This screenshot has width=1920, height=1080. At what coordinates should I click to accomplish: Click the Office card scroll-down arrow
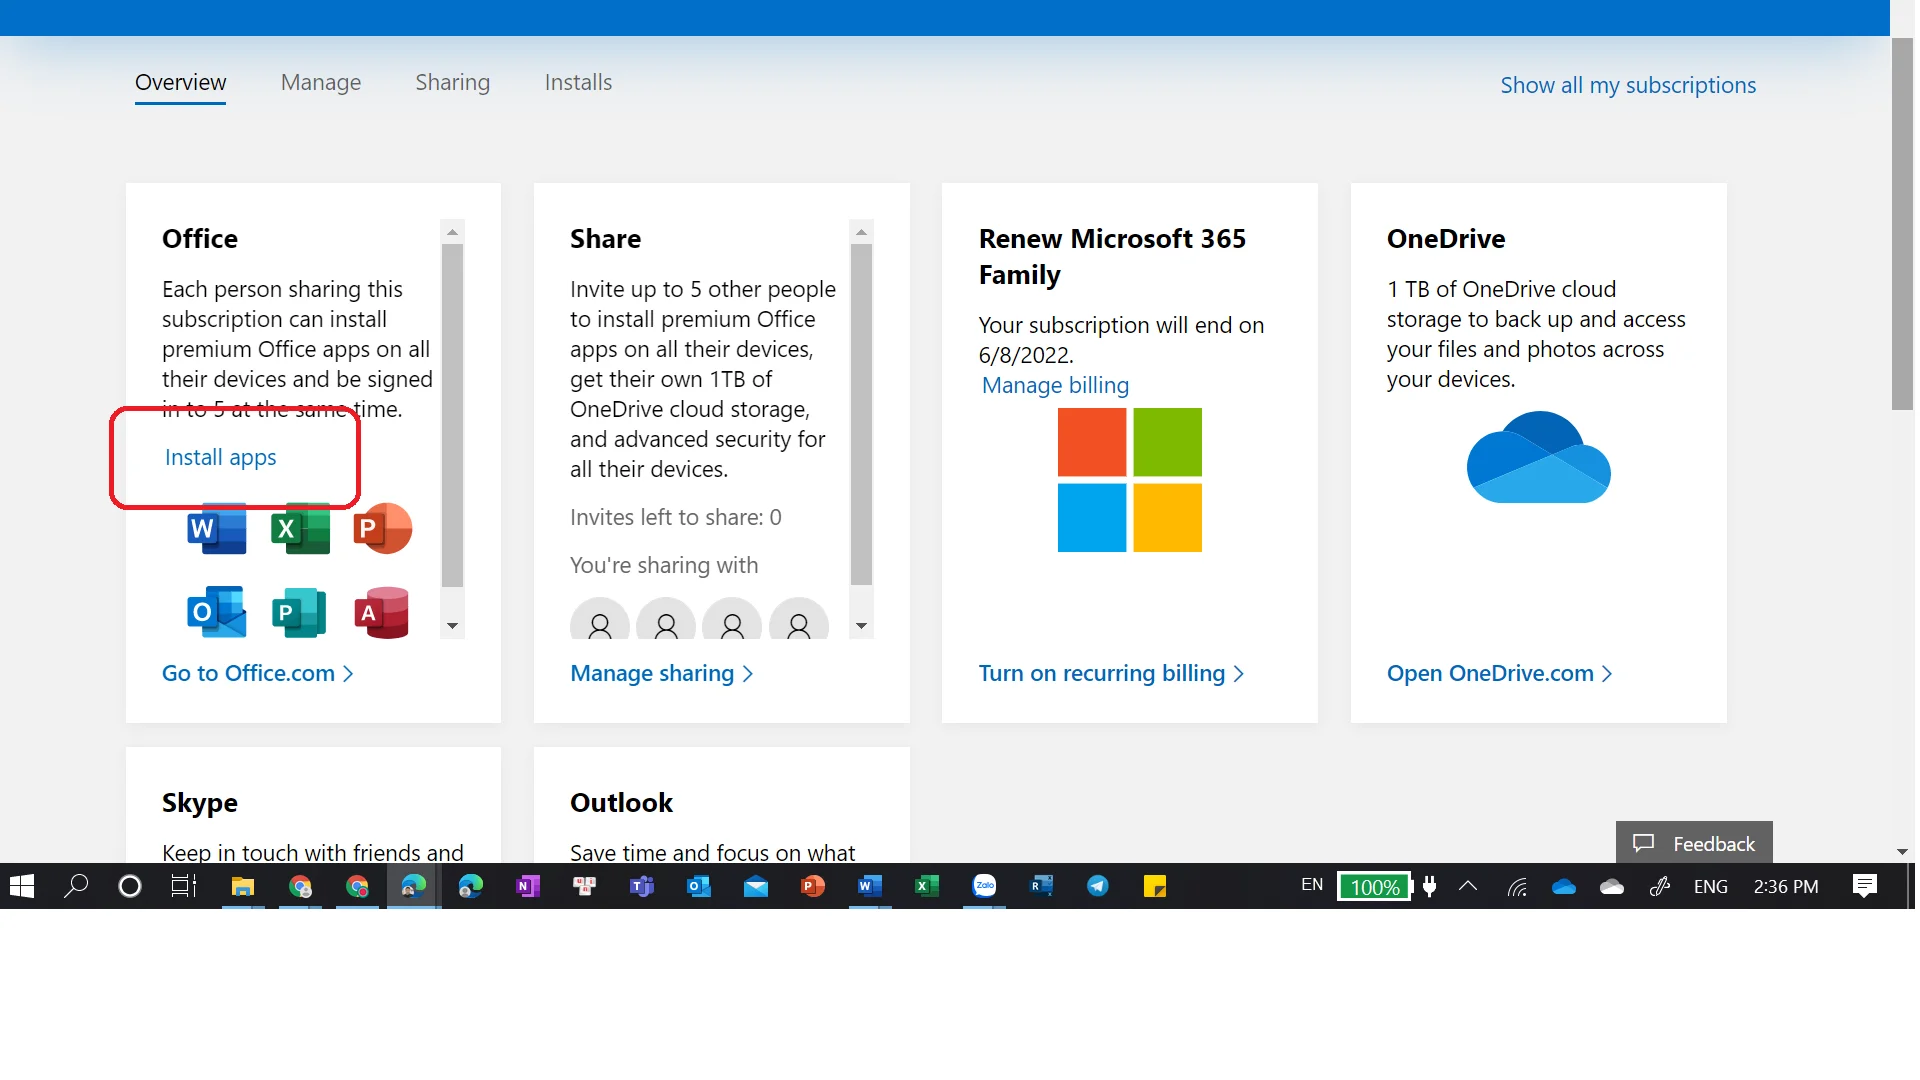coord(452,627)
